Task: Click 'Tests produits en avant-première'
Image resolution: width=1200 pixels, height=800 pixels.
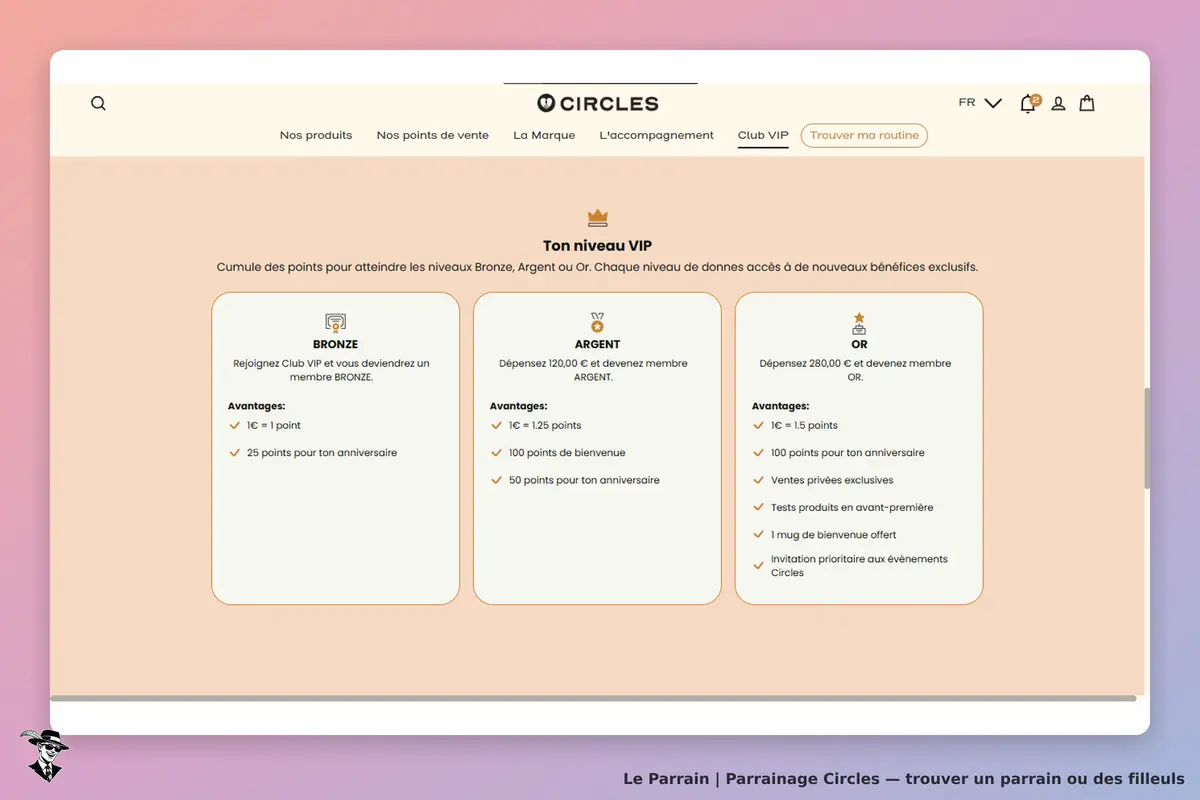Action: click(852, 508)
